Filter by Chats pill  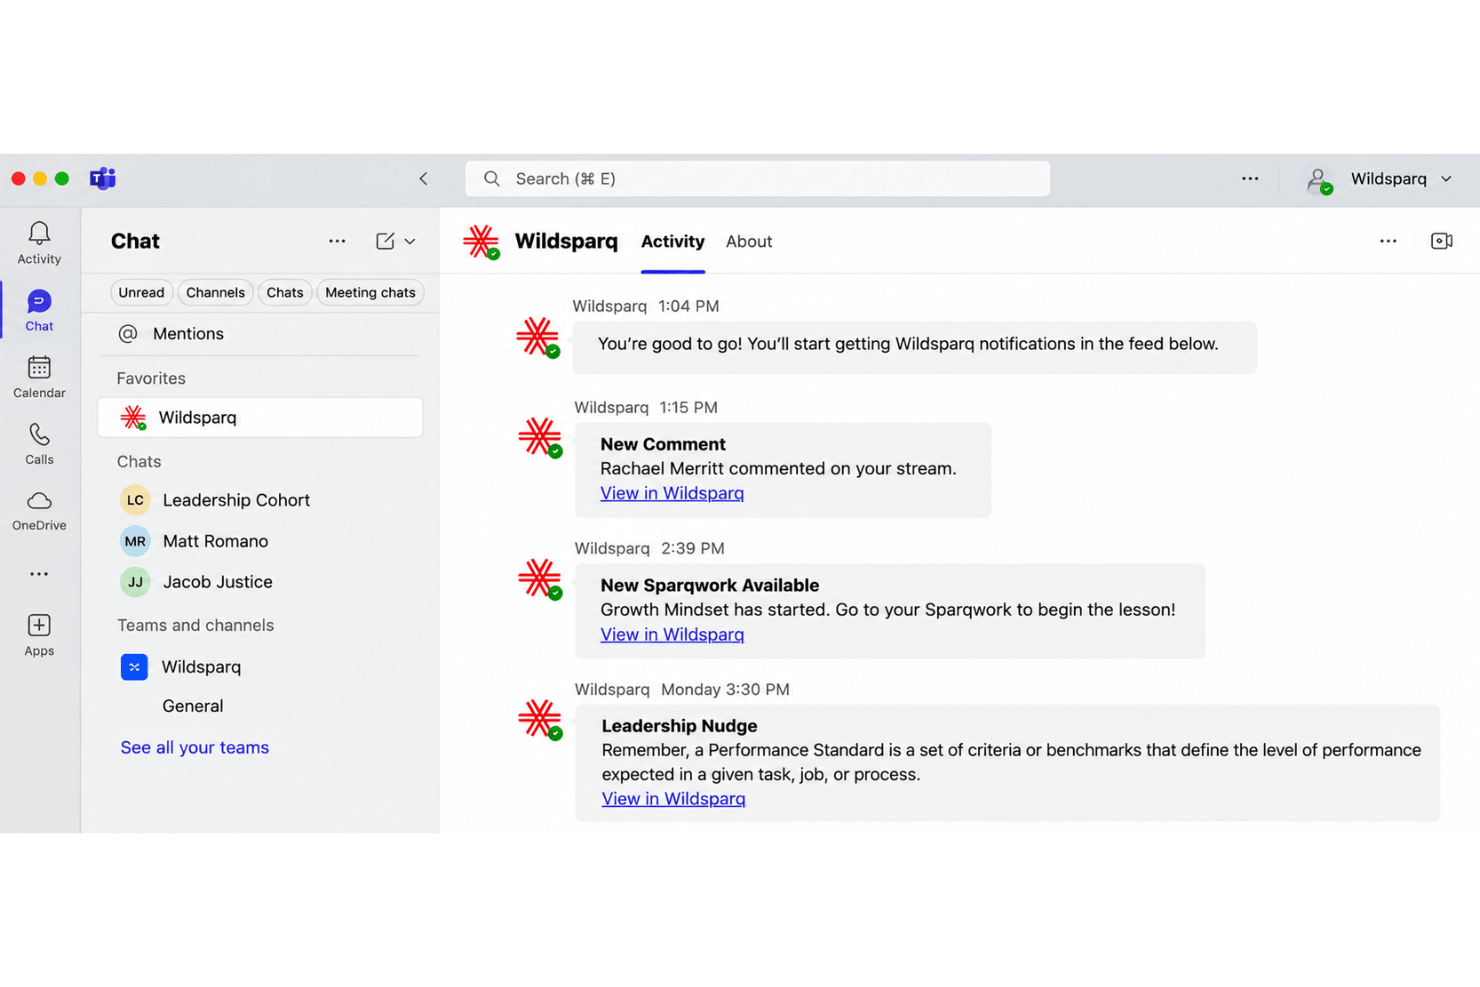click(285, 293)
